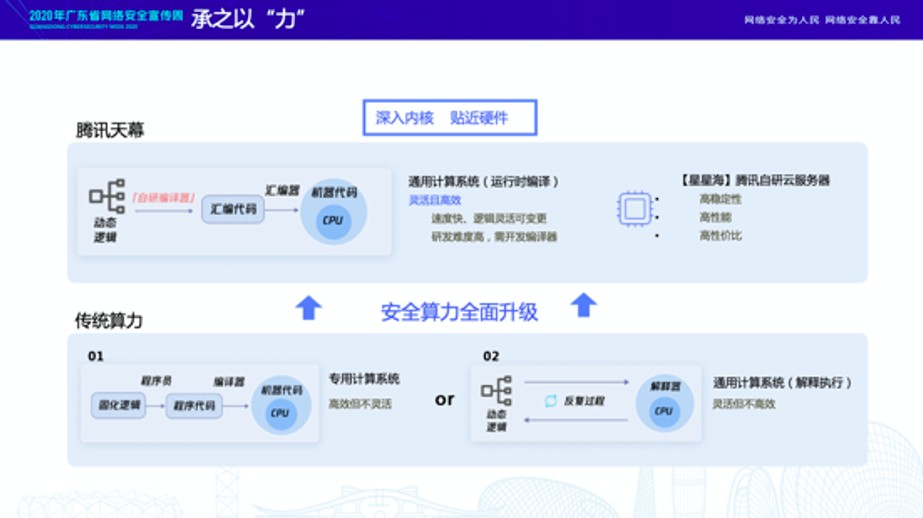Click the 解释器 label in panel 02

tap(665, 386)
